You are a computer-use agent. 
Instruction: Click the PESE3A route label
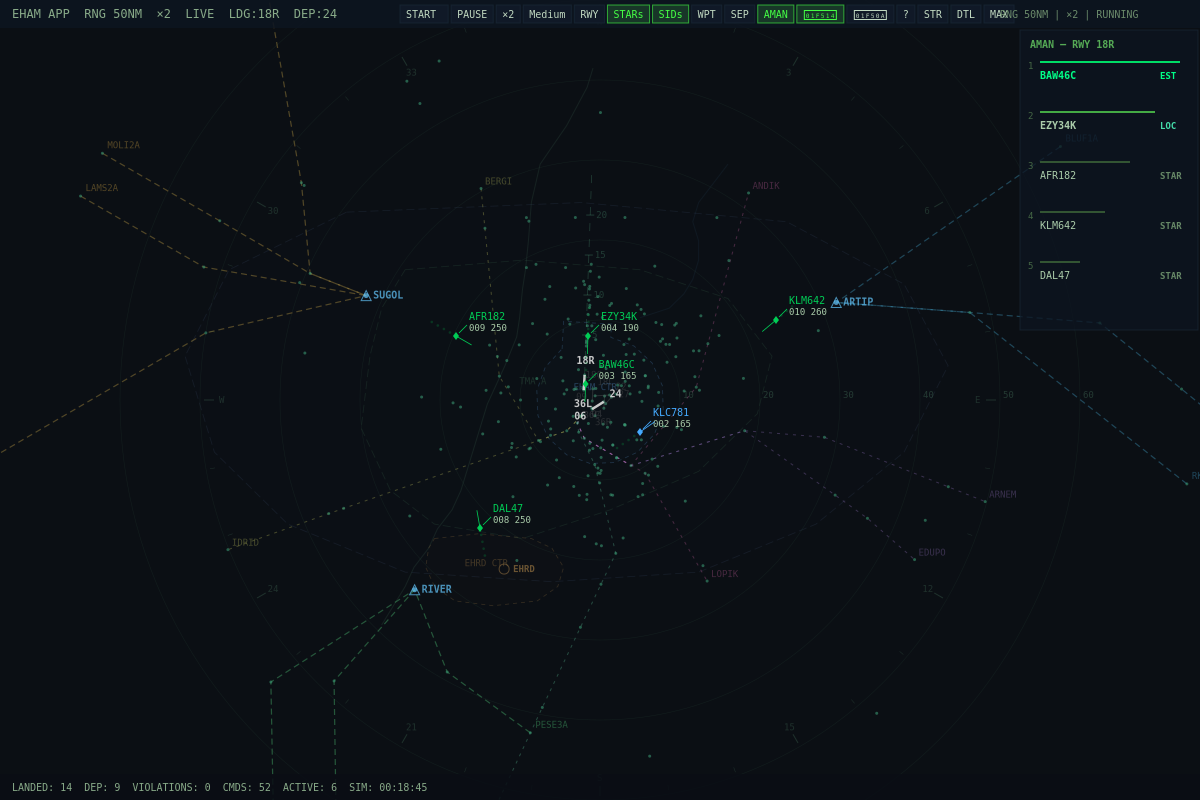552,725
